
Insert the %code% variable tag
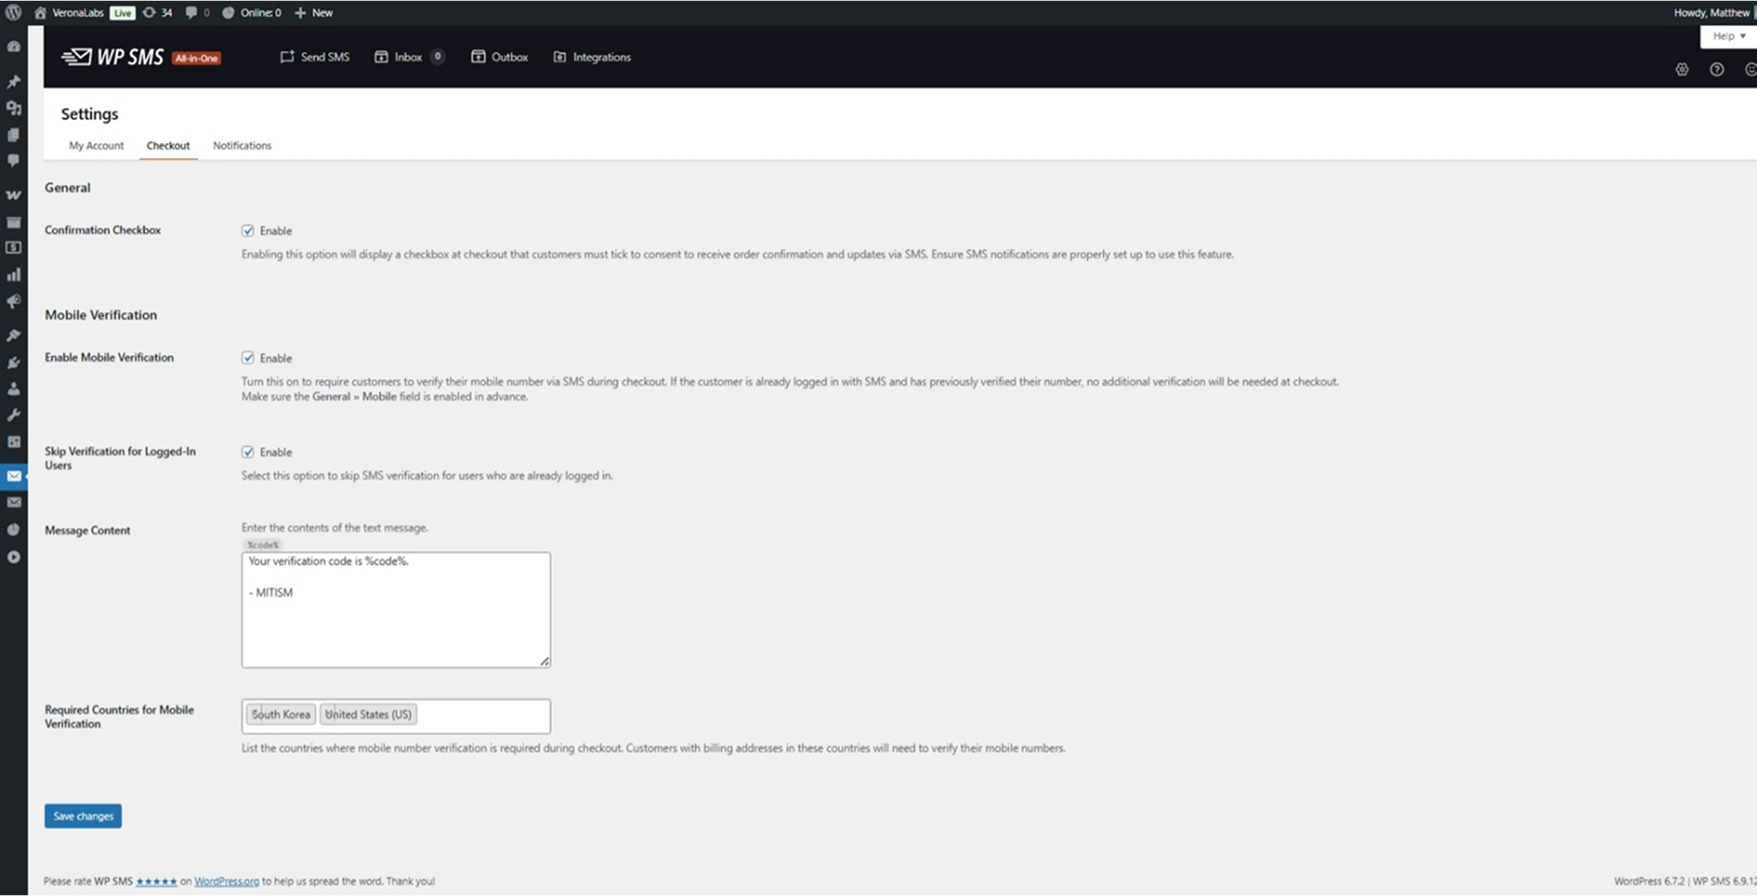point(263,545)
